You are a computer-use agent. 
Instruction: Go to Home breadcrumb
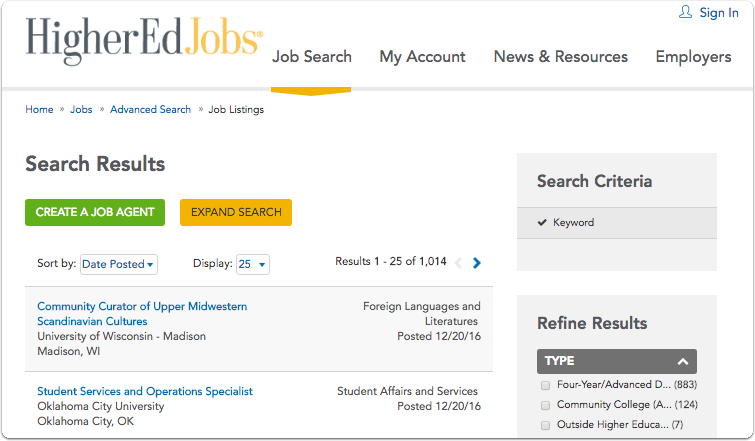(x=39, y=109)
